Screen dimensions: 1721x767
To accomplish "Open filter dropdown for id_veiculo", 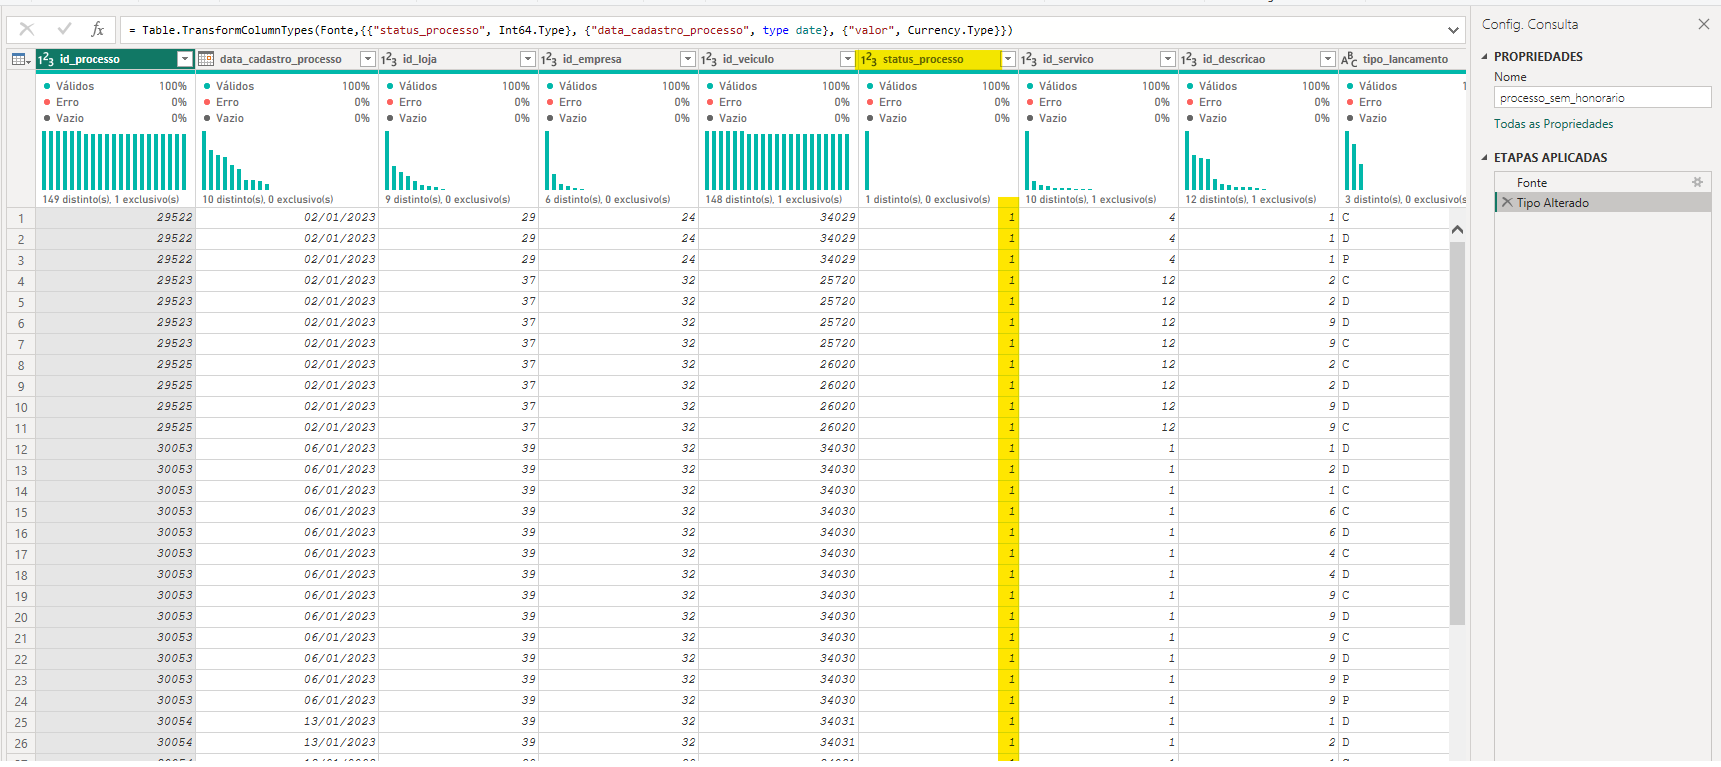I will click(847, 59).
